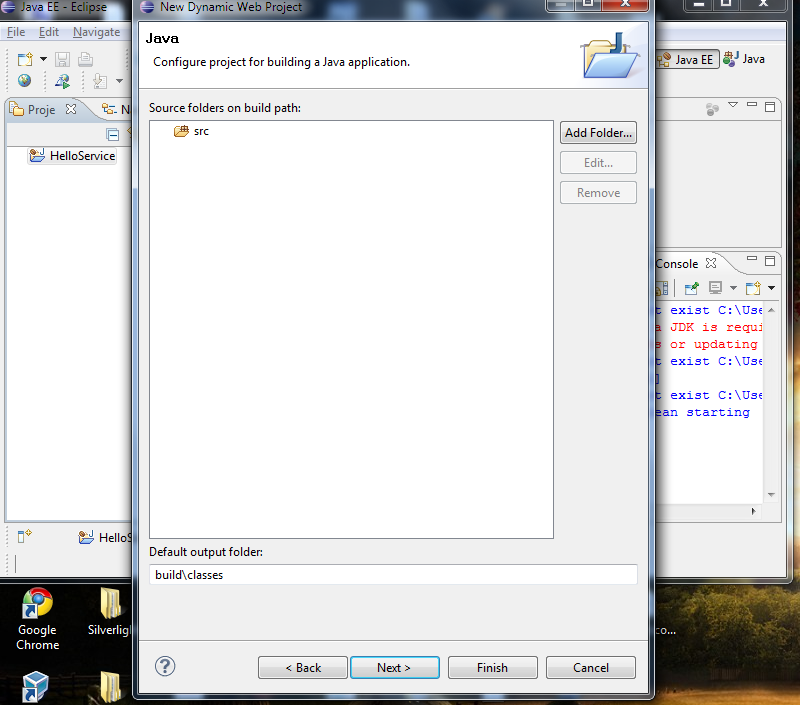Click the Display Selected Console icon

click(715, 288)
